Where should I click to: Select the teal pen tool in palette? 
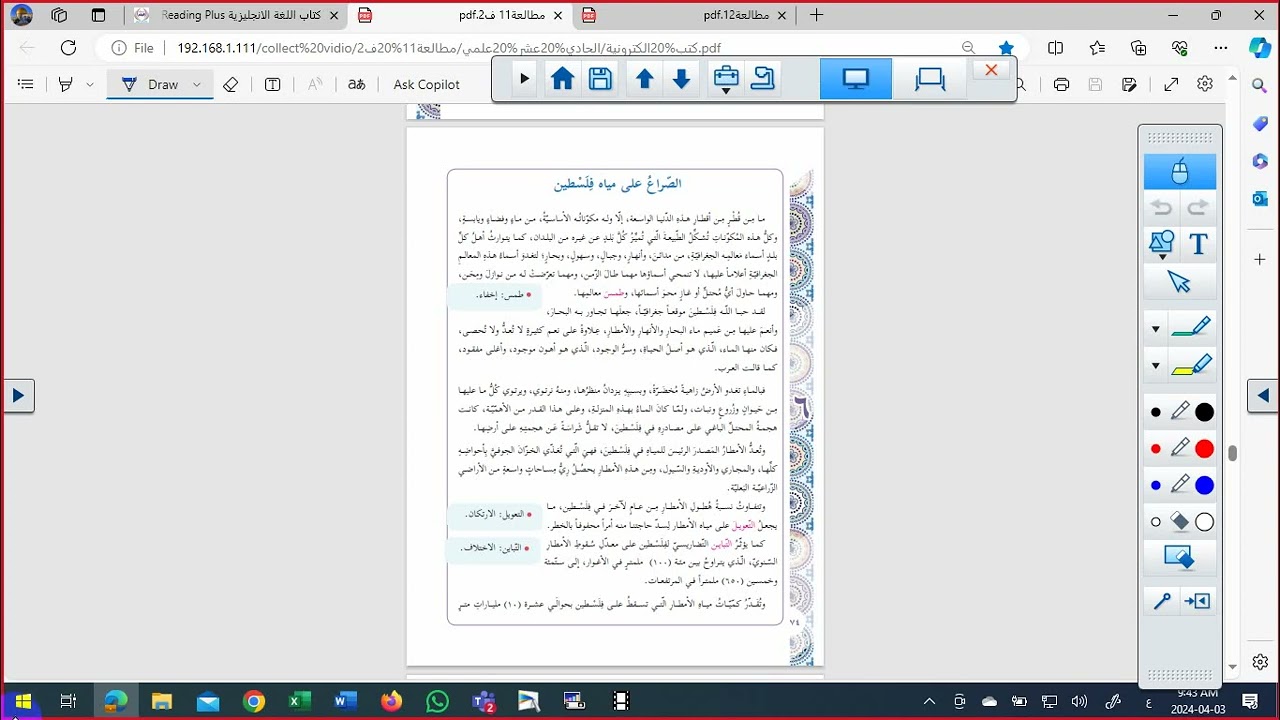(1191, 328)
